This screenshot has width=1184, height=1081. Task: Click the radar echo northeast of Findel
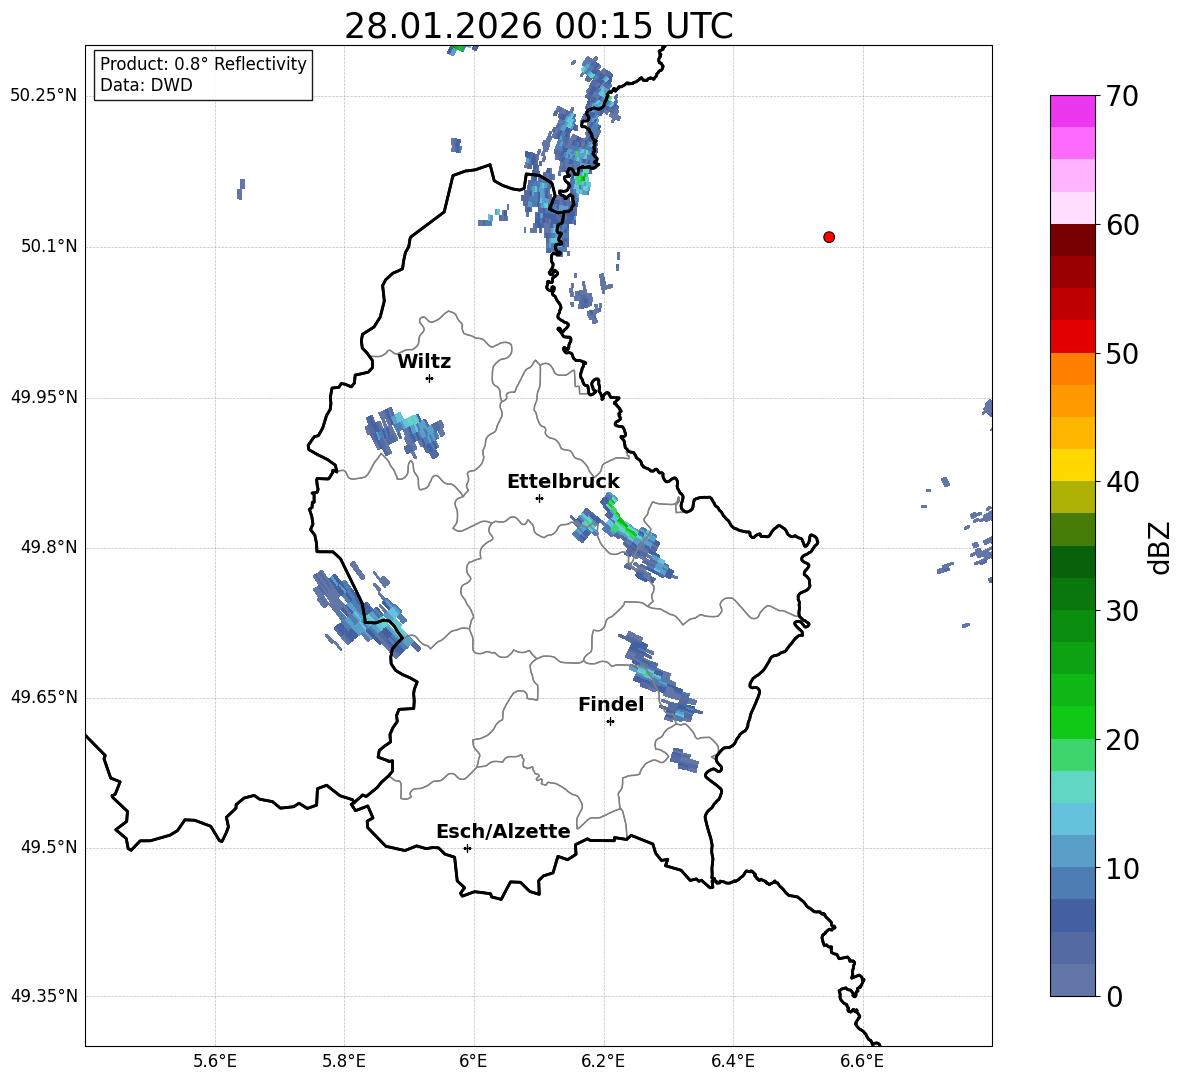click(658, 677)
